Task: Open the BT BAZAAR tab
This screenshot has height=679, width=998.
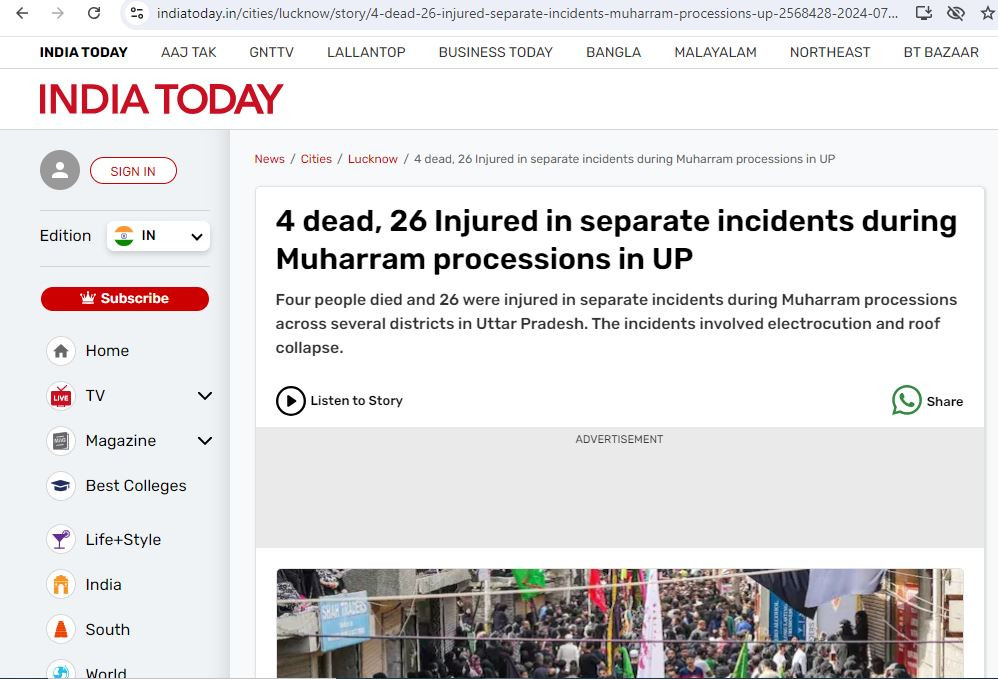Action: pos(941,52)
